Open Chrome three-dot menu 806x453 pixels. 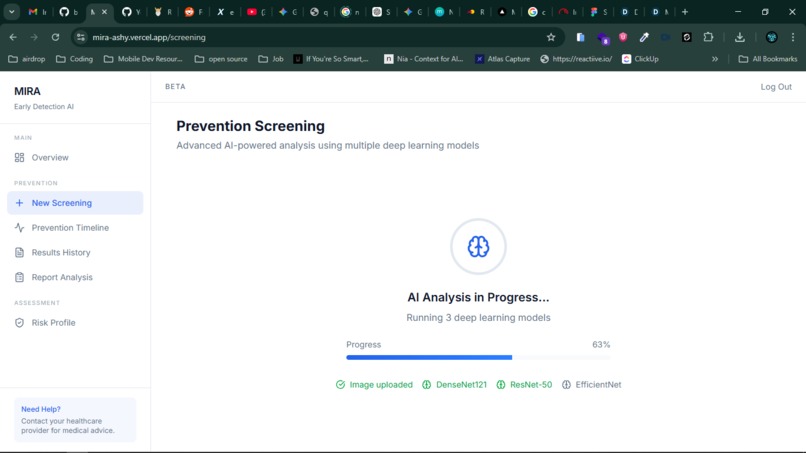pyautogui.click(x=793, y=37)
